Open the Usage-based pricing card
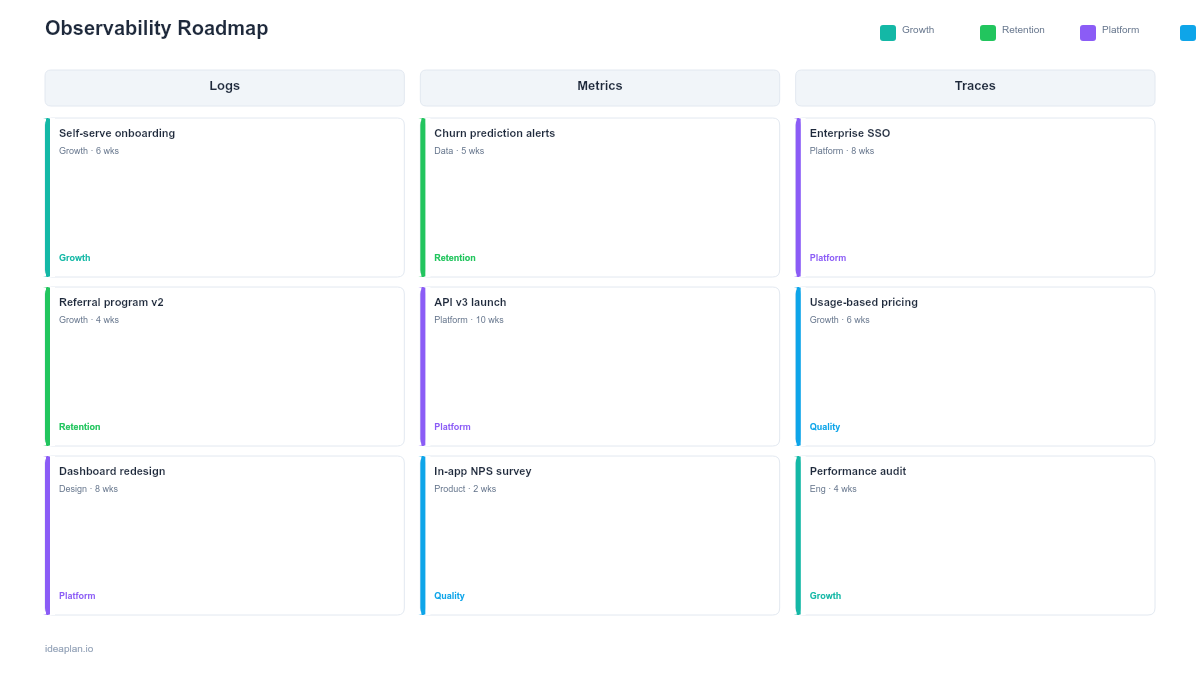1200x675 pixels. click(x=975, y=365)
